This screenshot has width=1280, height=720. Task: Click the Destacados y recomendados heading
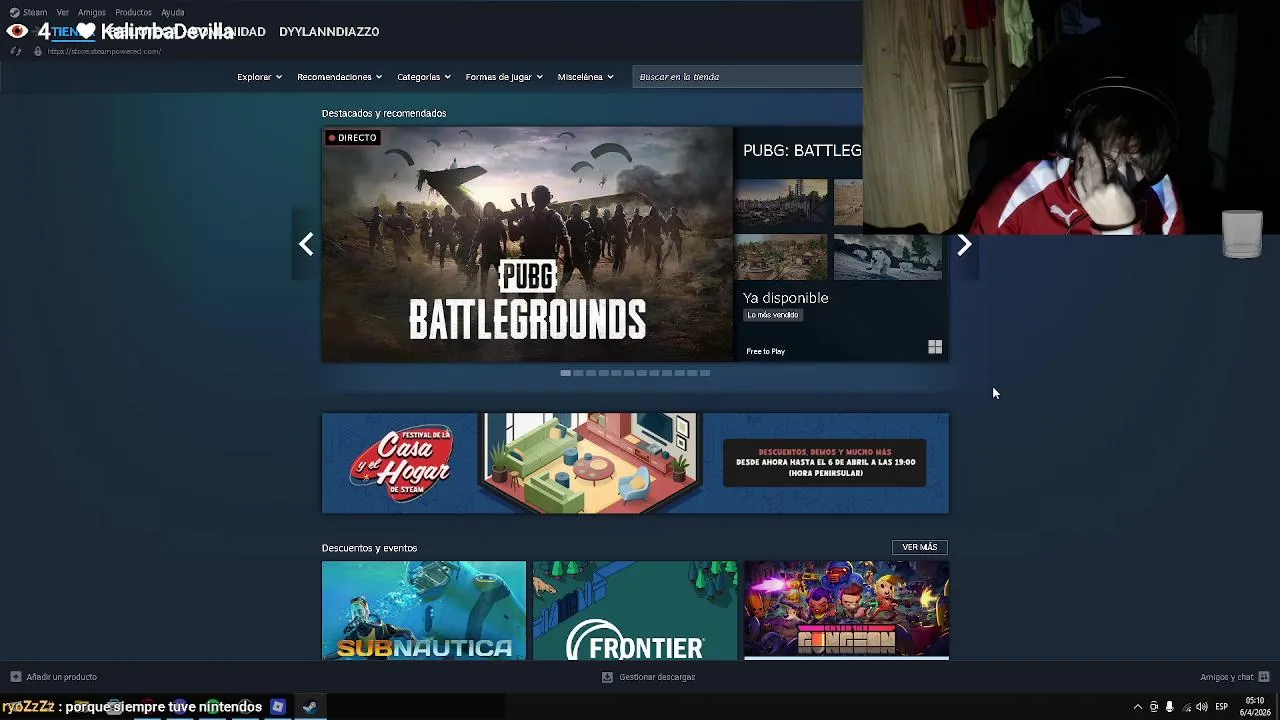(x=384, y=113)
